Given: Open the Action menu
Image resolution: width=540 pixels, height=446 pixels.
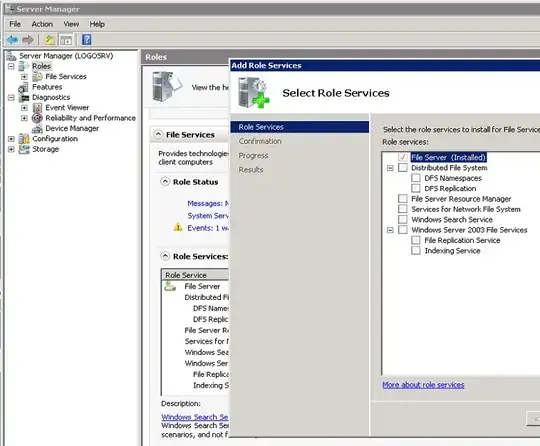Looking at the screenshot, I should 42,24.
